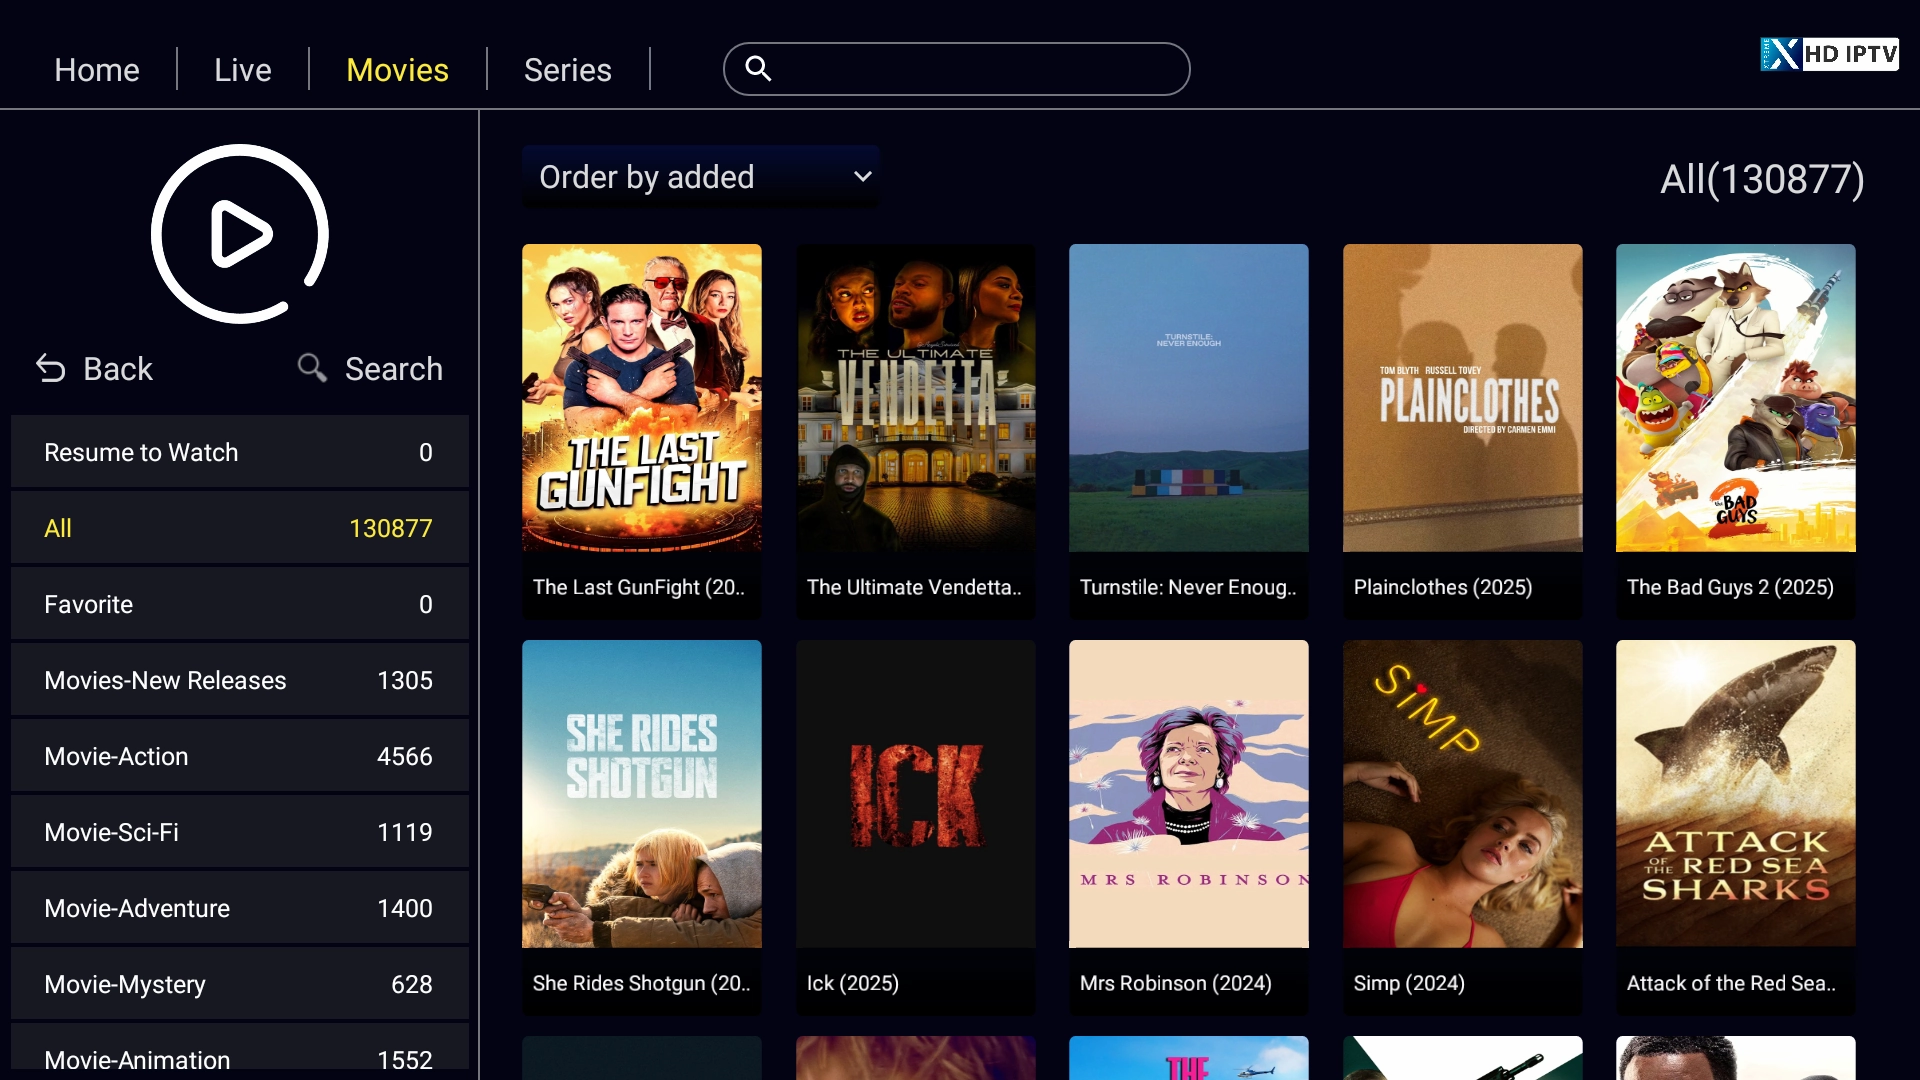Click the 'All(130877)' count label
This screenshot has width=1920, height=1080.
1762,180
